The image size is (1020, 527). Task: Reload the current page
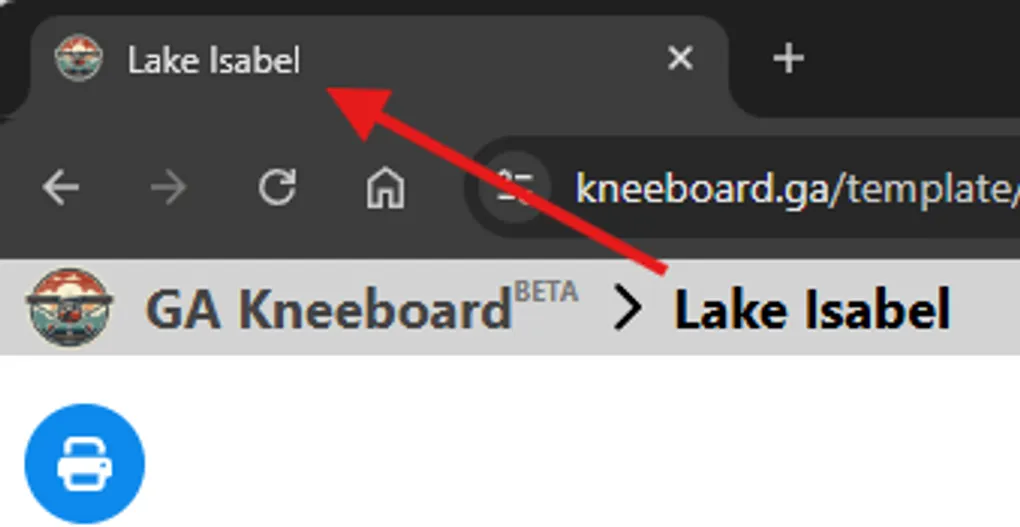pos(277,187)
